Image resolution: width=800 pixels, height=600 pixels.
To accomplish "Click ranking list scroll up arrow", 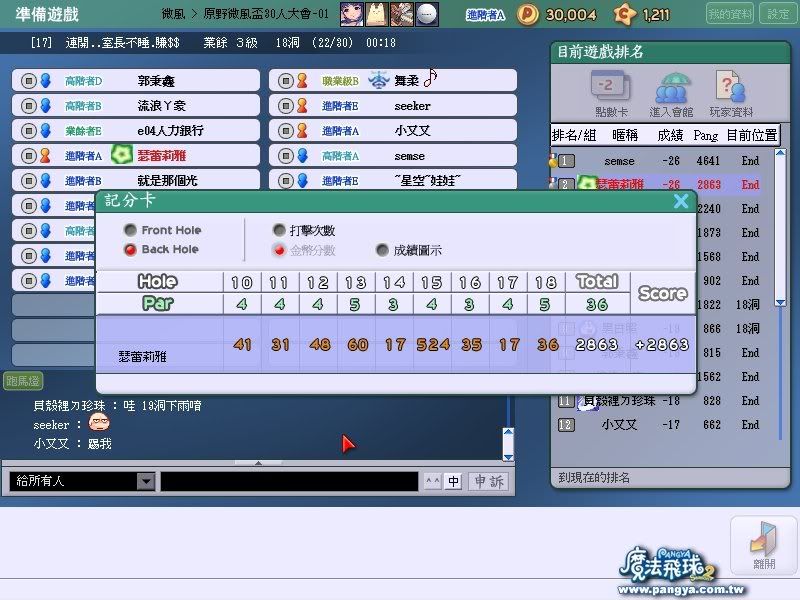I will pyautogui.click(x=780, y=153).
